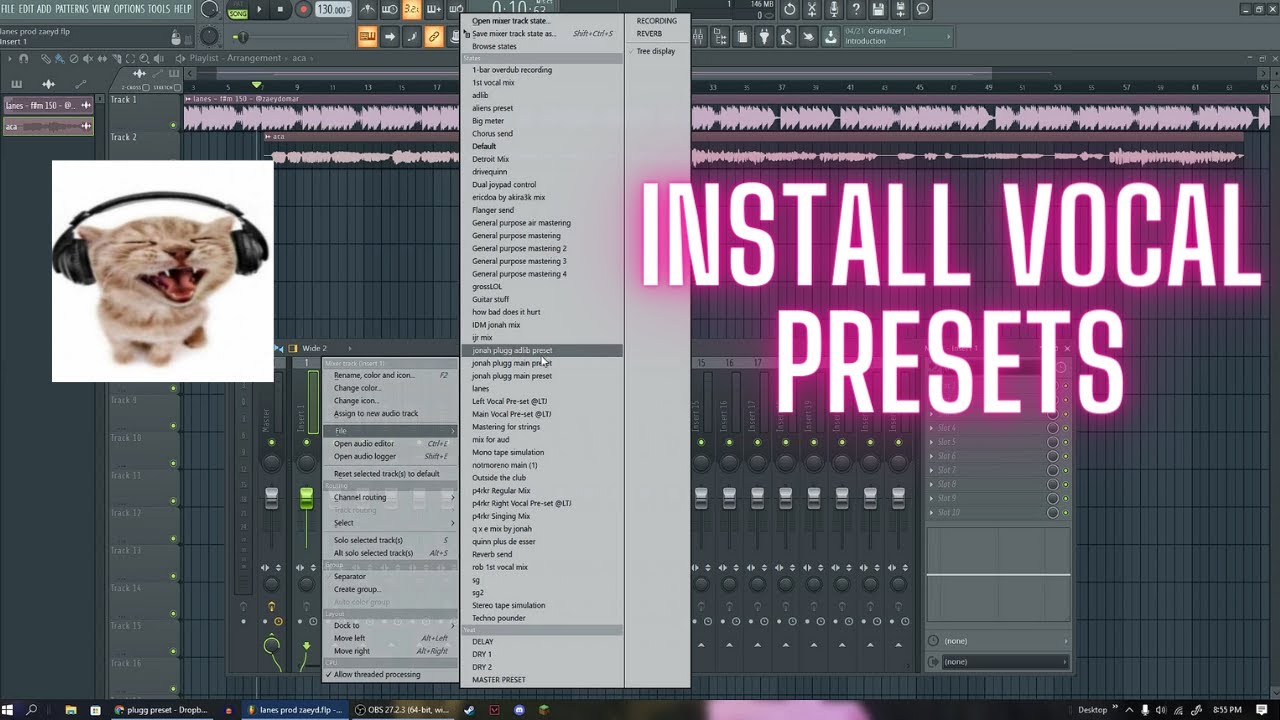The height and width of the screenshot is (720, 1280).
Task: Expand the 'Dock to' submenu
Action: click(x=389, y=626)
